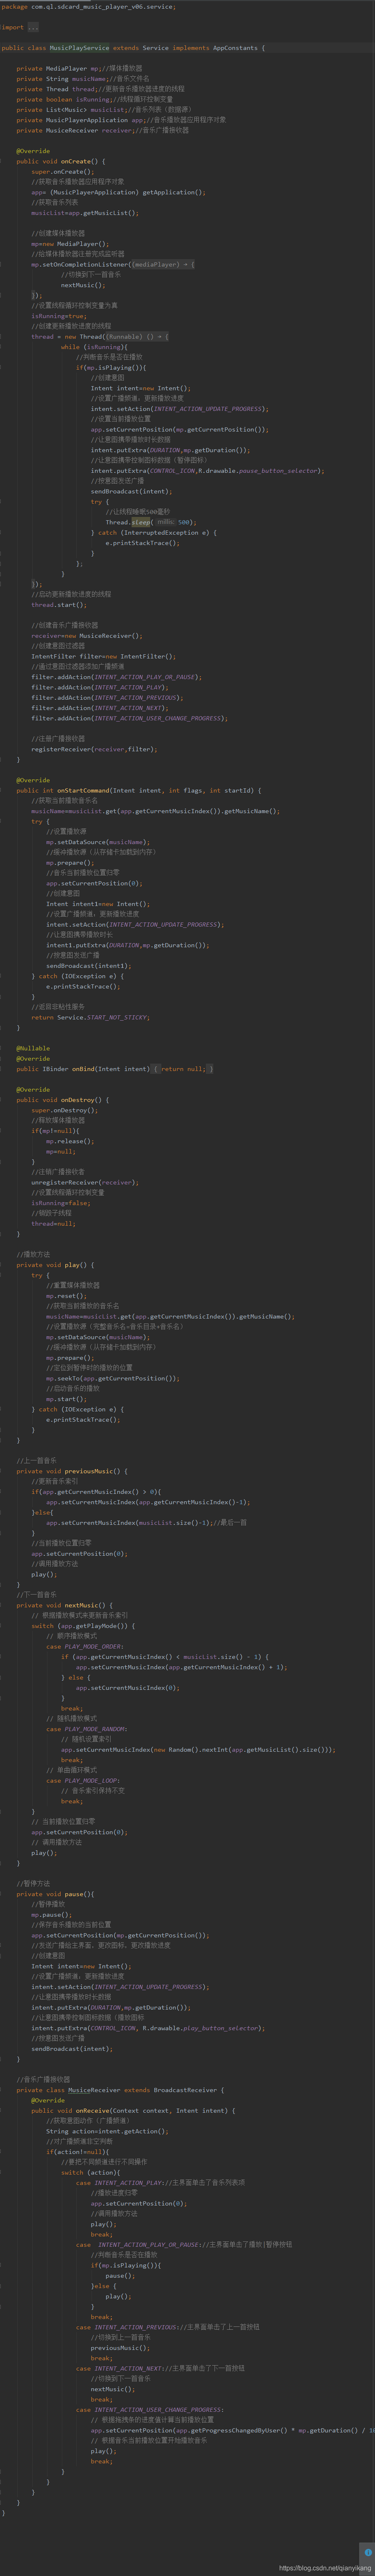Screen dimensions: 375x2576
Task: Click the 'mp.reset();' line
Action: click(x=67, y=1295)
